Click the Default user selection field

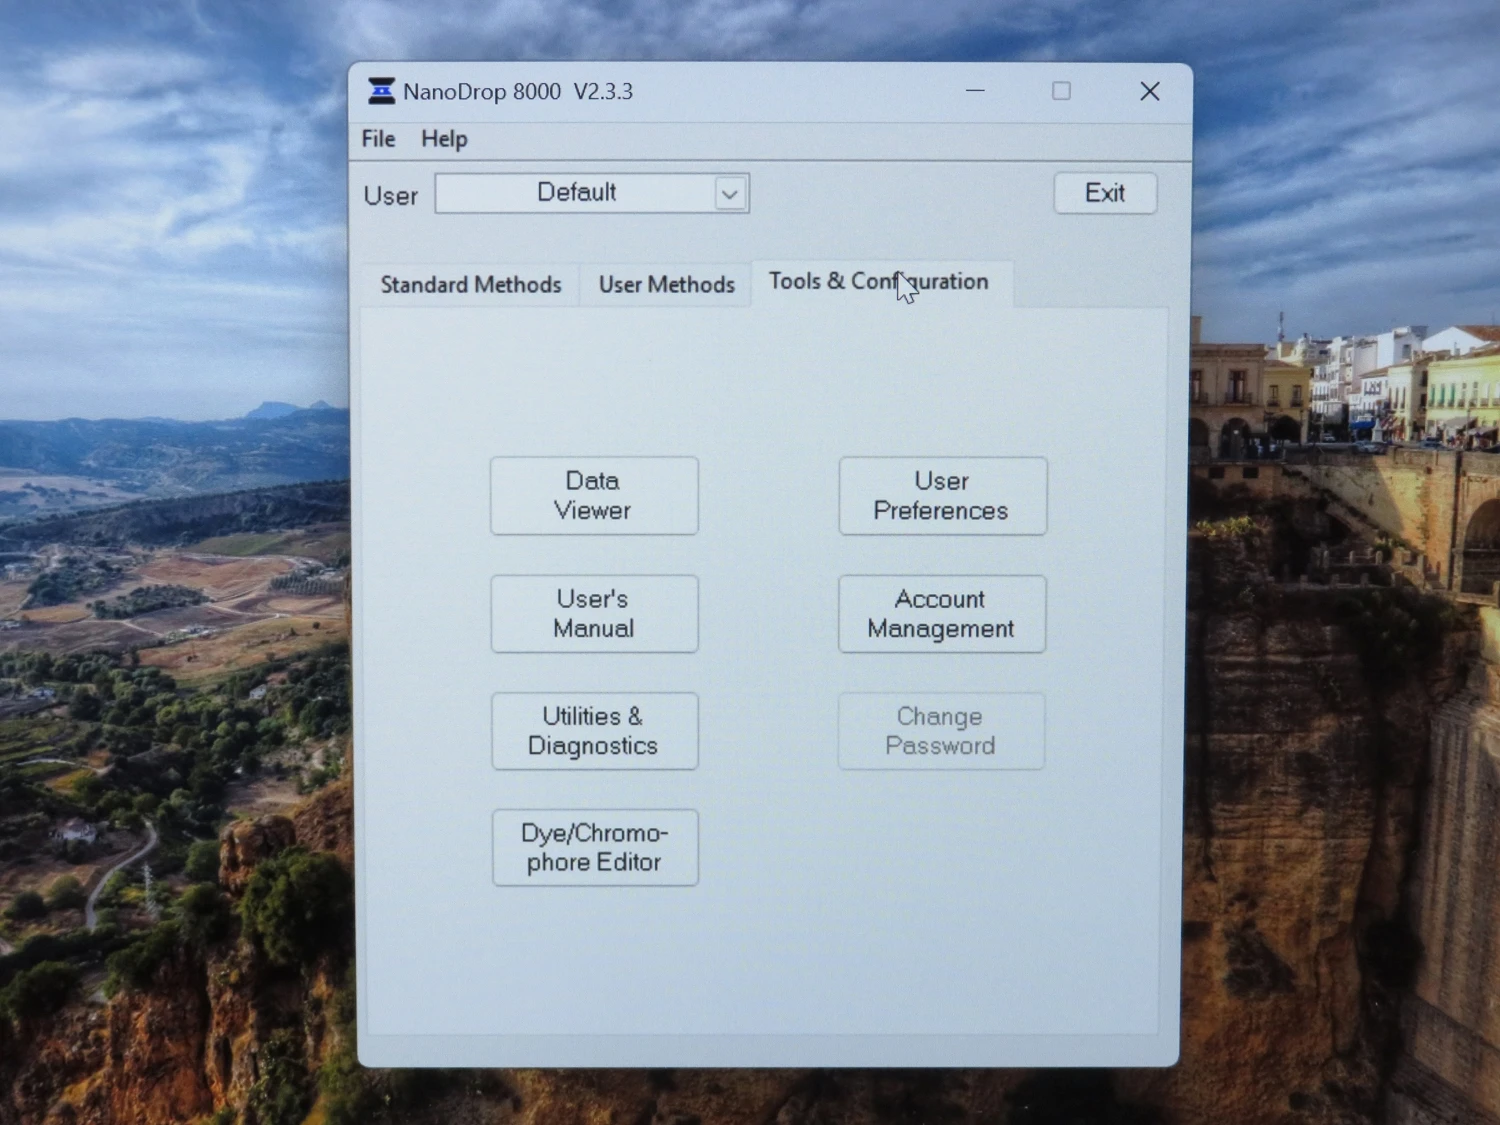point(576,193)
